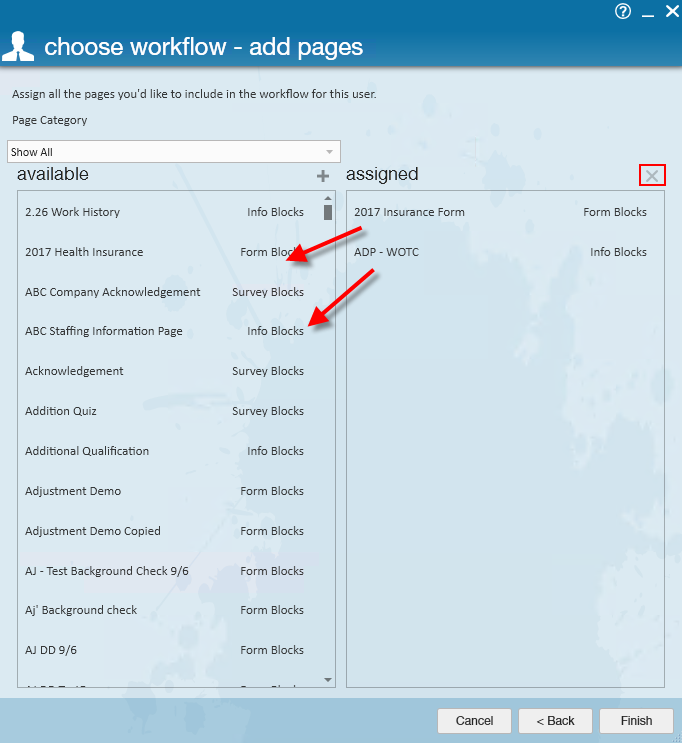Select Addition Quiz page

click(164, 411)
